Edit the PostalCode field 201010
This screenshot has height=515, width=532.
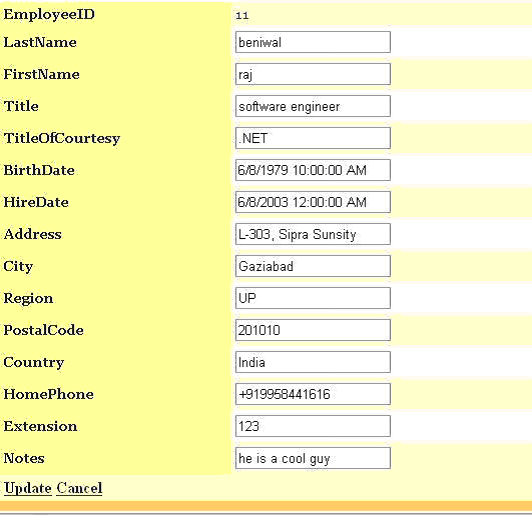(x=313, y=330)
